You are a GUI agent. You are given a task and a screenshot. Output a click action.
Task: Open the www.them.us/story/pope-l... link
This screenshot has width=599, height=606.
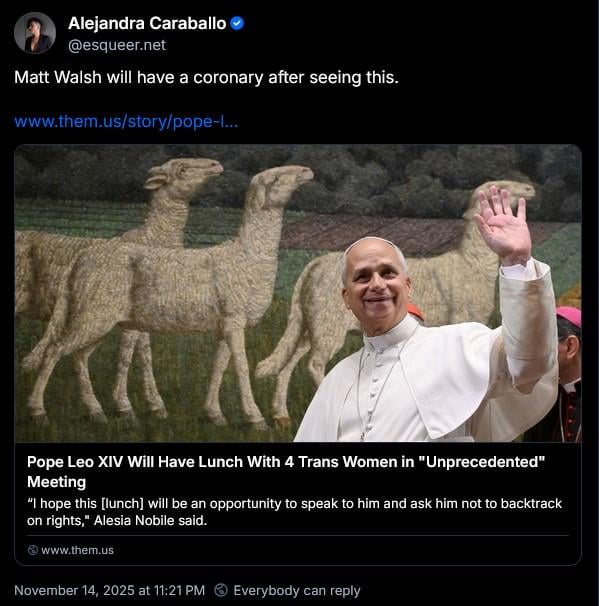tap(126, 121)
